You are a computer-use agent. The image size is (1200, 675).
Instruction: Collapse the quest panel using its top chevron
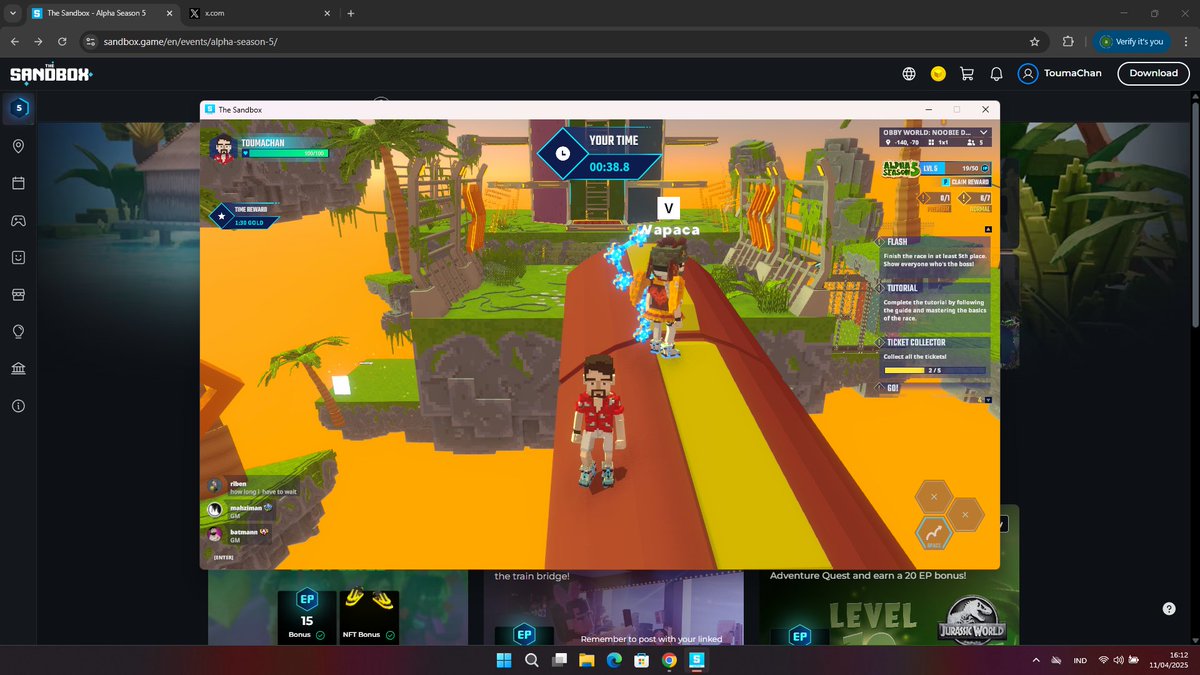pos(988,228)
